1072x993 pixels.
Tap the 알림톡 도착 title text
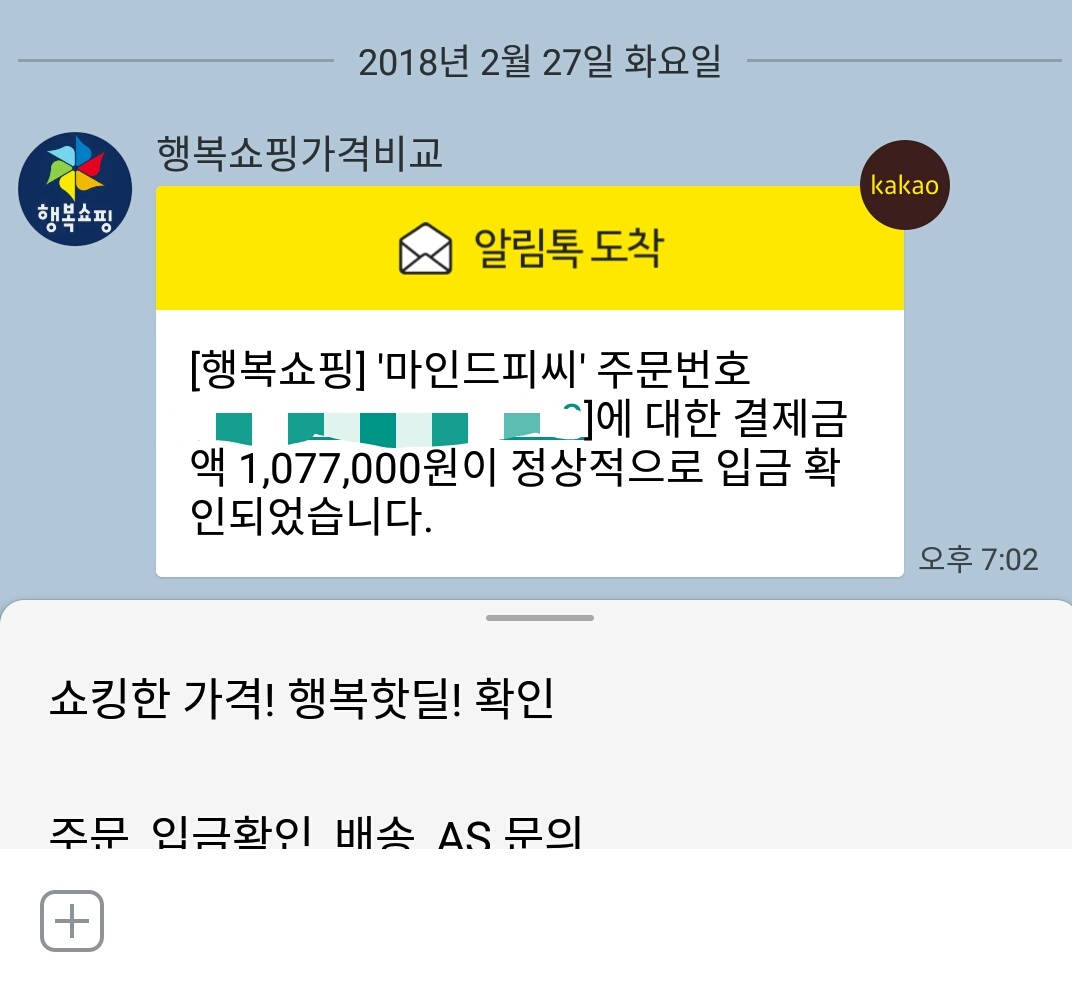(x=569, y=248)
